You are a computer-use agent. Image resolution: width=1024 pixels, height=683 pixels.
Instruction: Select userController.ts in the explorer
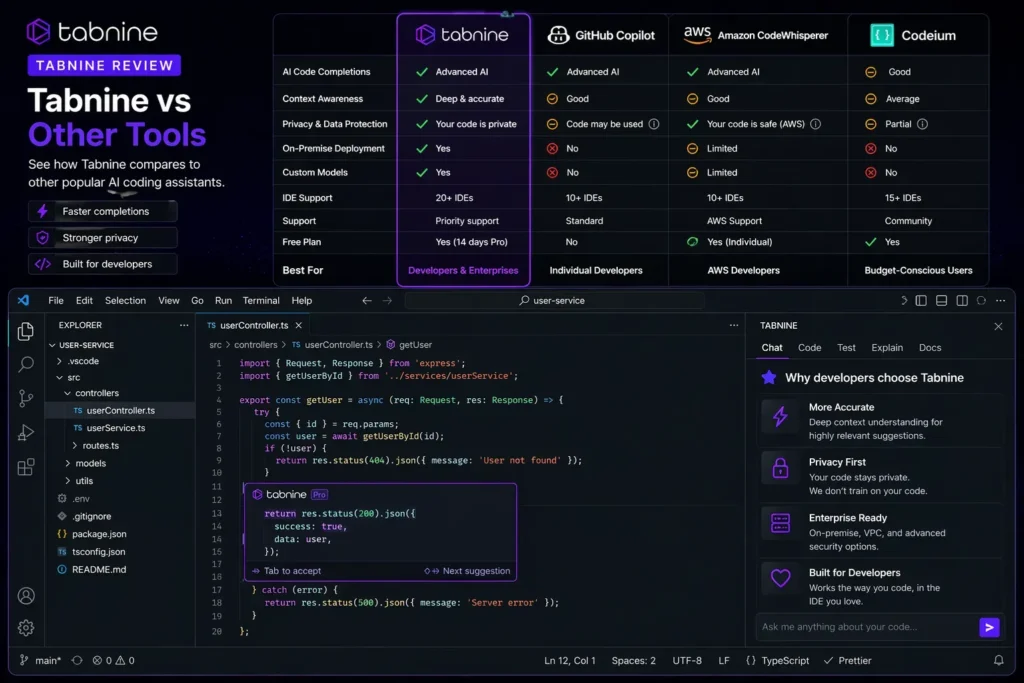(x=120, y=411)
